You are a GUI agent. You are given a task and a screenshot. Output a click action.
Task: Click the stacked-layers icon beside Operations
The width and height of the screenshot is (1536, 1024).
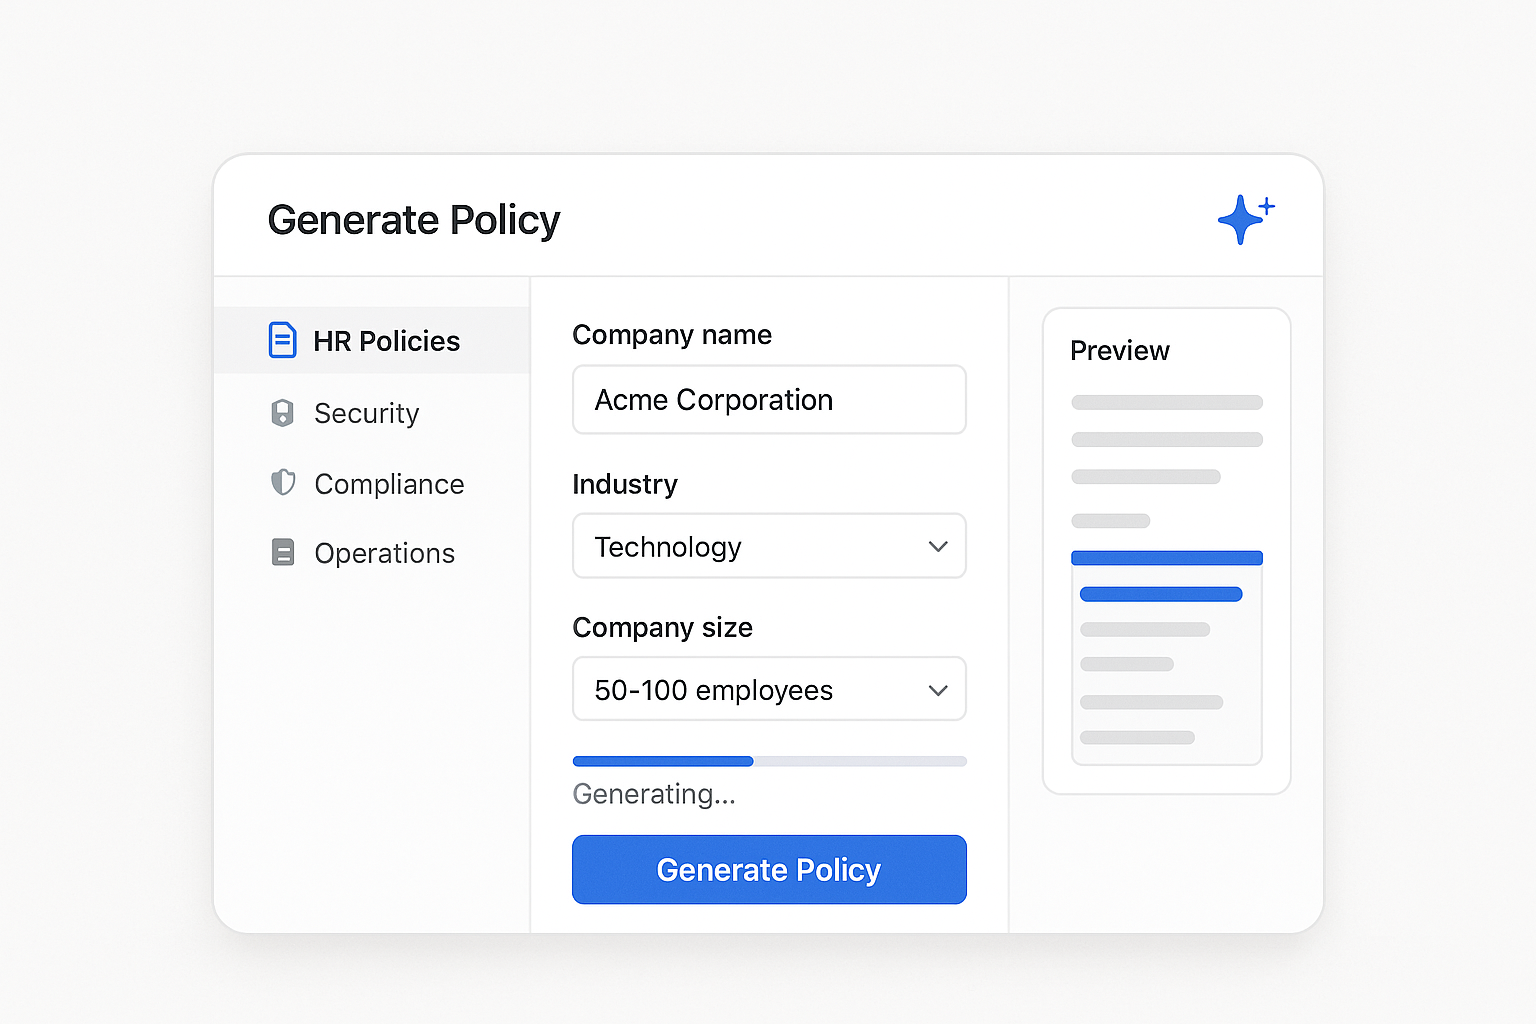[283, 552]
